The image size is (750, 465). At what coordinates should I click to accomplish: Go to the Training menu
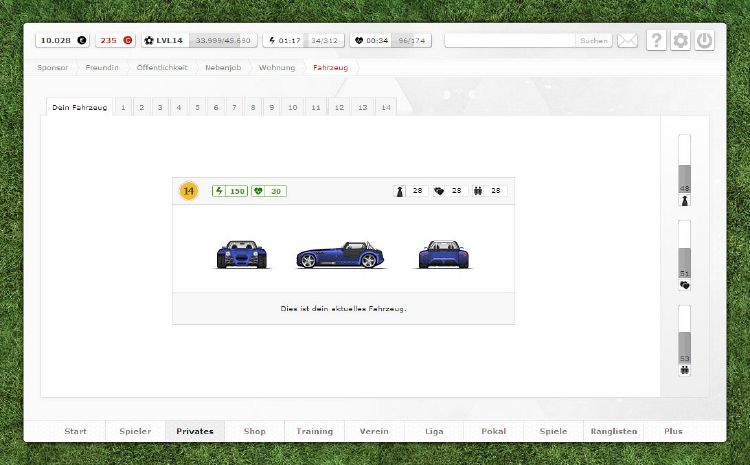point(314,431)
